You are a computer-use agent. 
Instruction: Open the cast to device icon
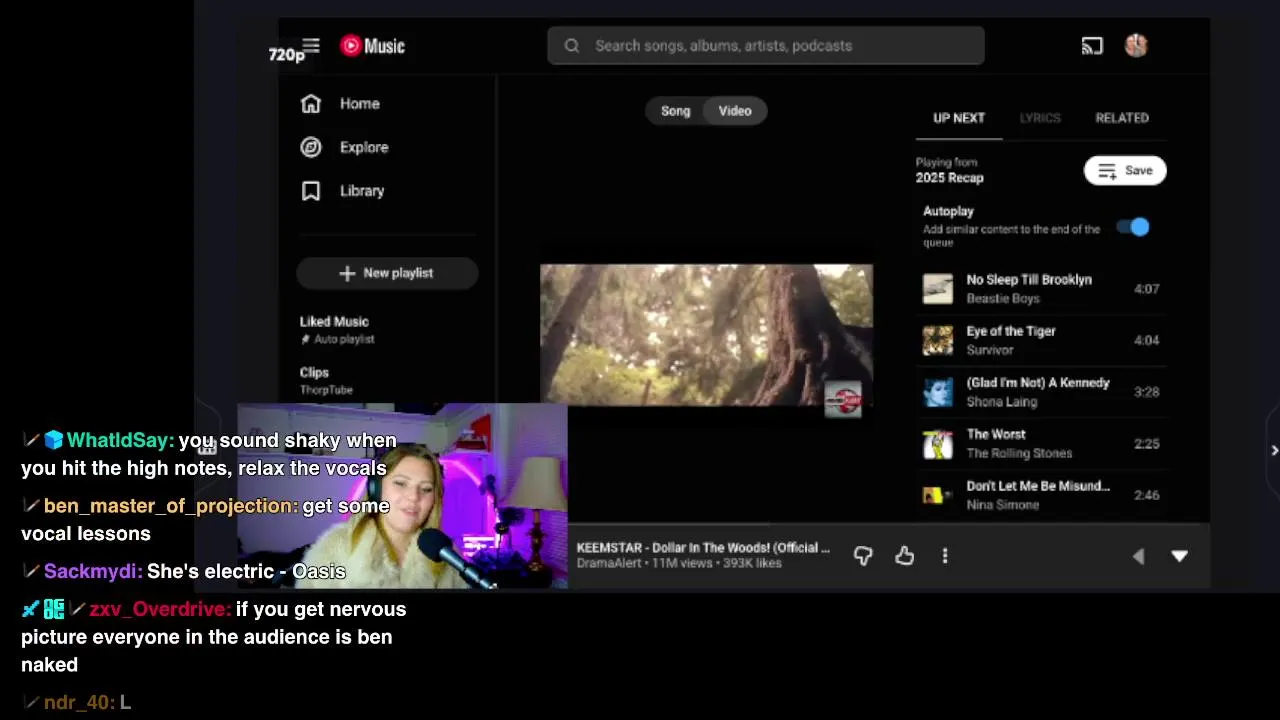point(1092,46)
